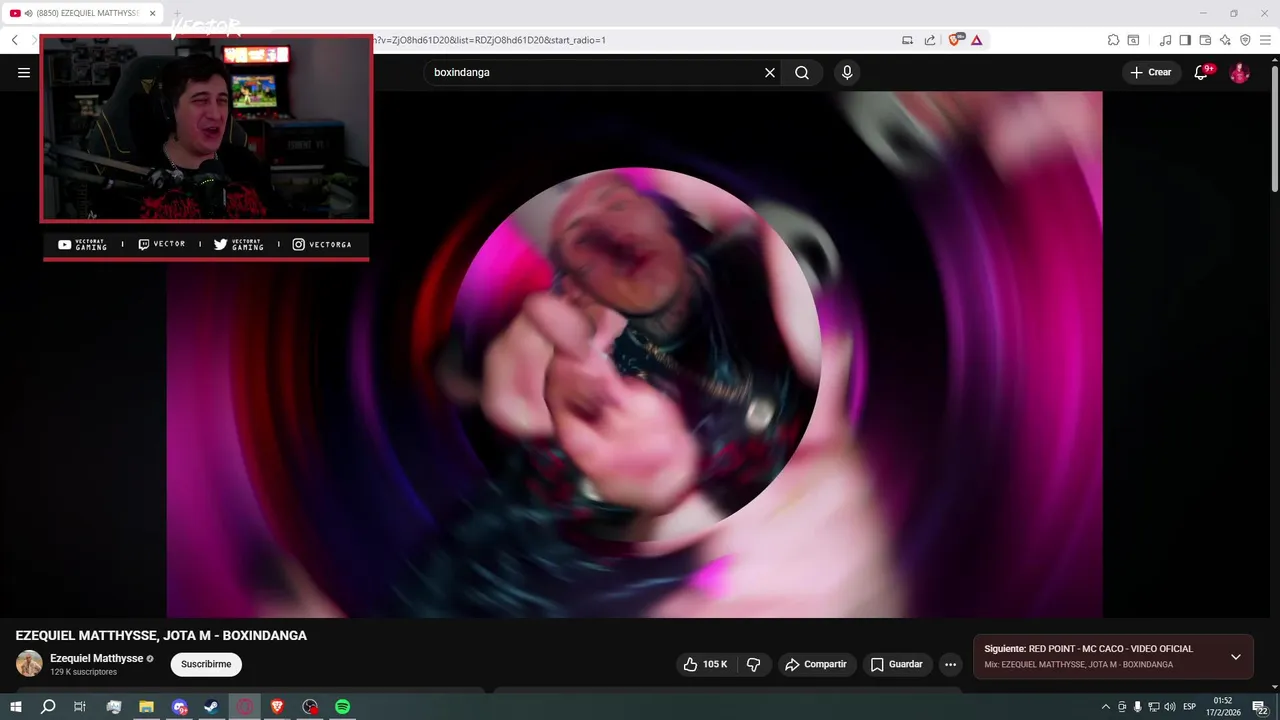Expand the Siguiente mix playlist panel

[1235, 657]
